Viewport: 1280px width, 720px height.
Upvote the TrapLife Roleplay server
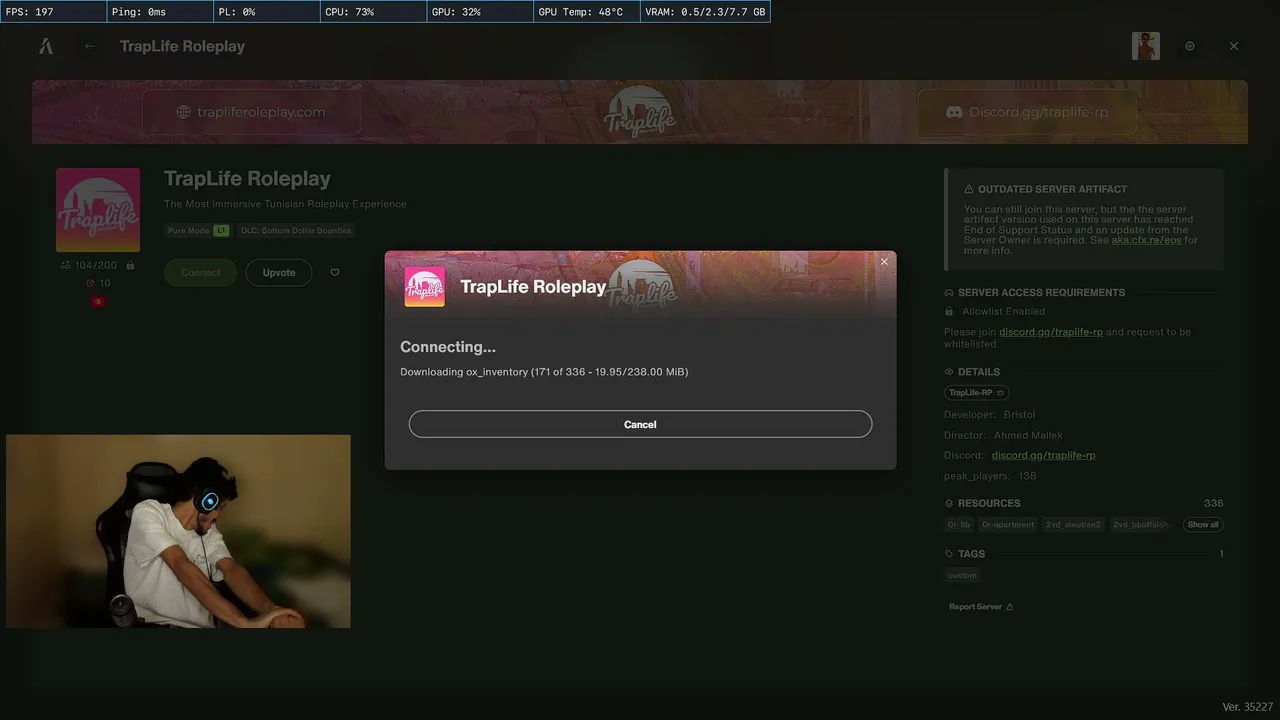pos(279,272)
